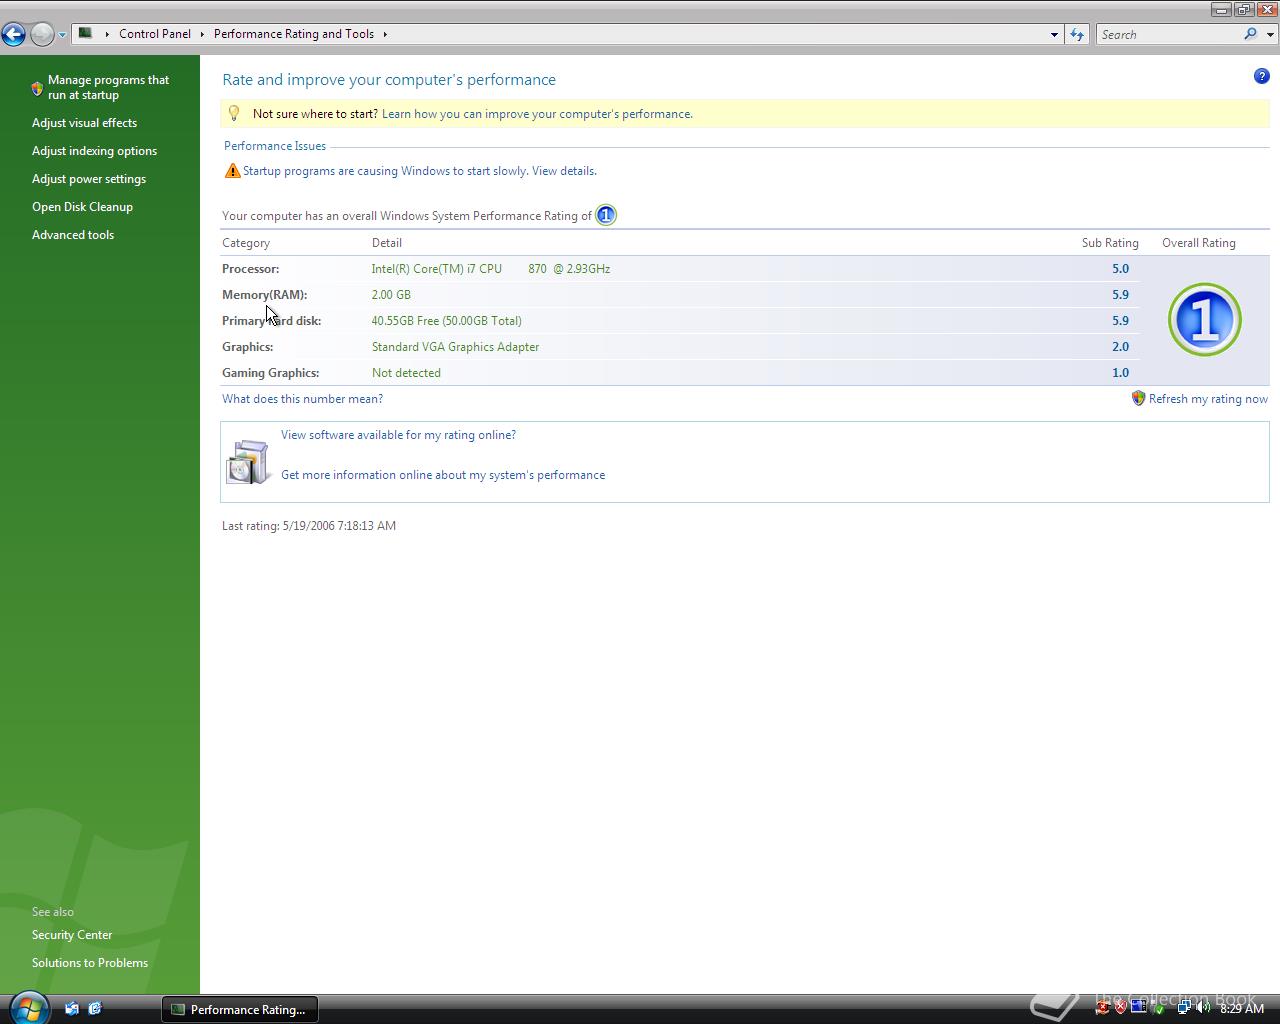This screenshot has height=1024, width=1280.
Task: Open Adjust power settings
Action: pos(89,179)
